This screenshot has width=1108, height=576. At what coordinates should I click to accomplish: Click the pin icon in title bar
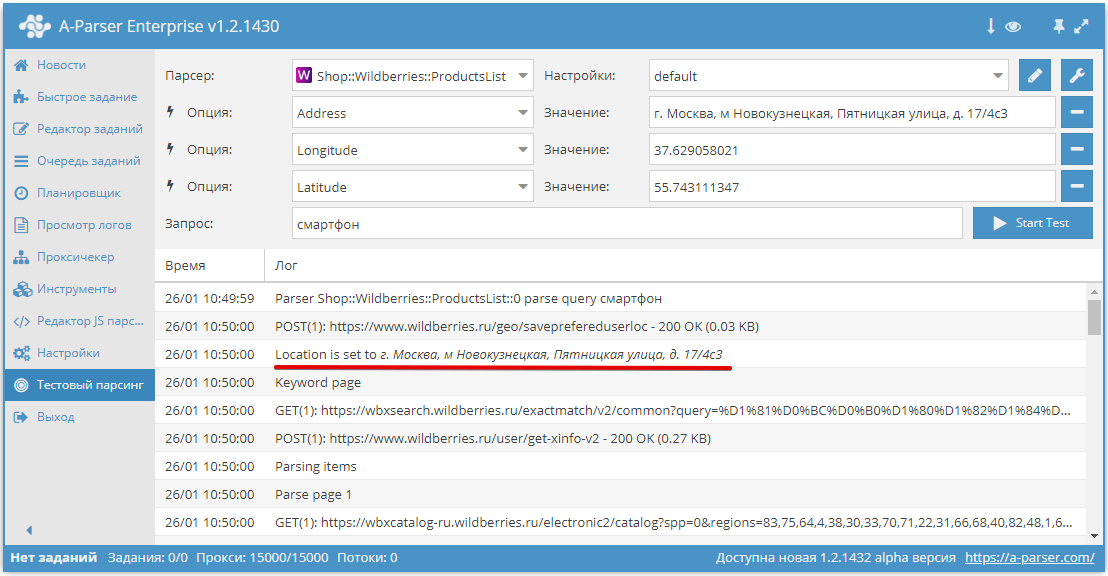pos(1059,26)
